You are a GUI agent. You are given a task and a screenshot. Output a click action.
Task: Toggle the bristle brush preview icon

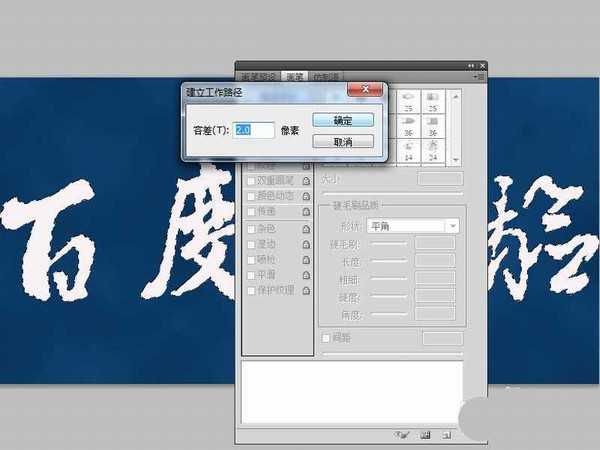point(402,435)
